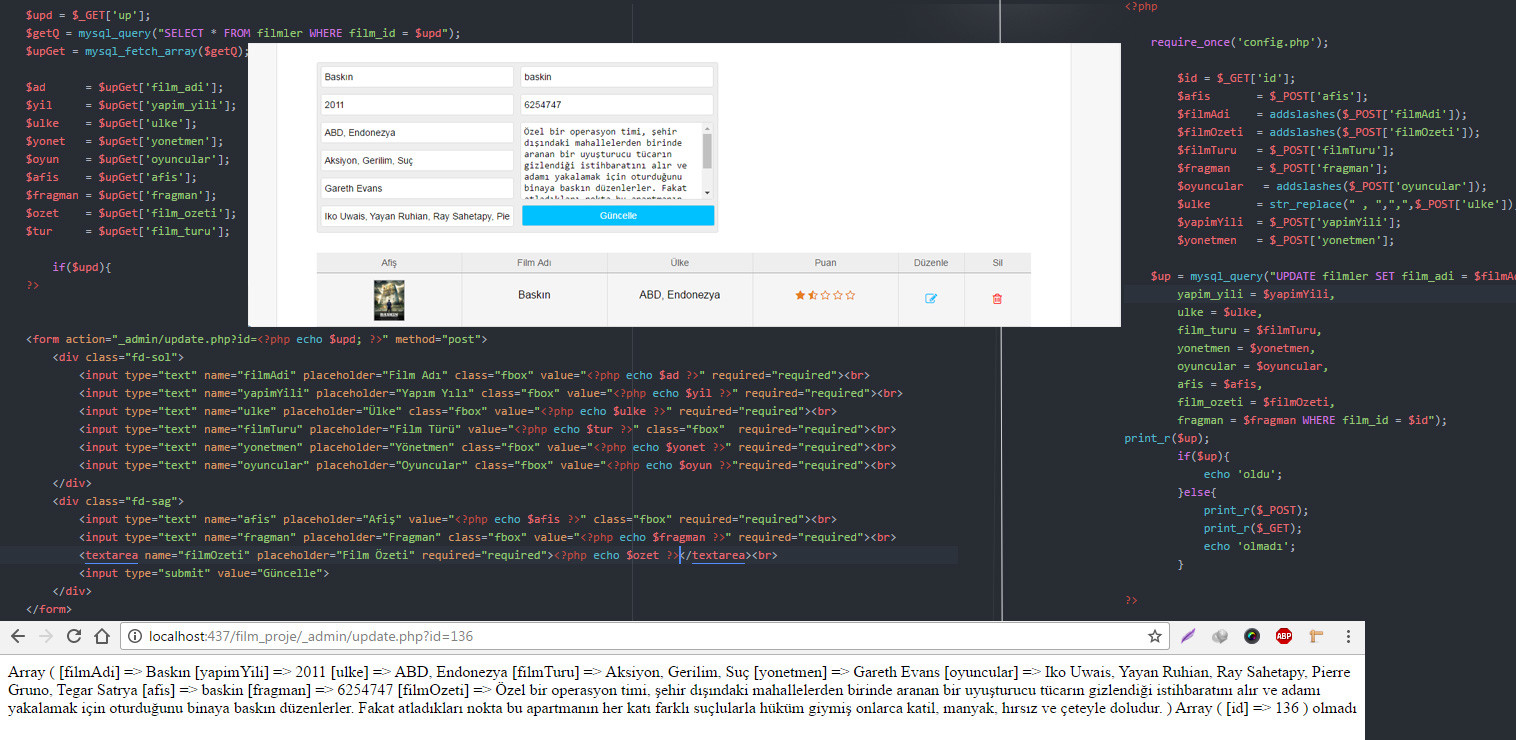Image resolution: width=1516 pixels, height=740 pixels.
Task: Open the Adblock Plus extension
Action: point(1284,636)
